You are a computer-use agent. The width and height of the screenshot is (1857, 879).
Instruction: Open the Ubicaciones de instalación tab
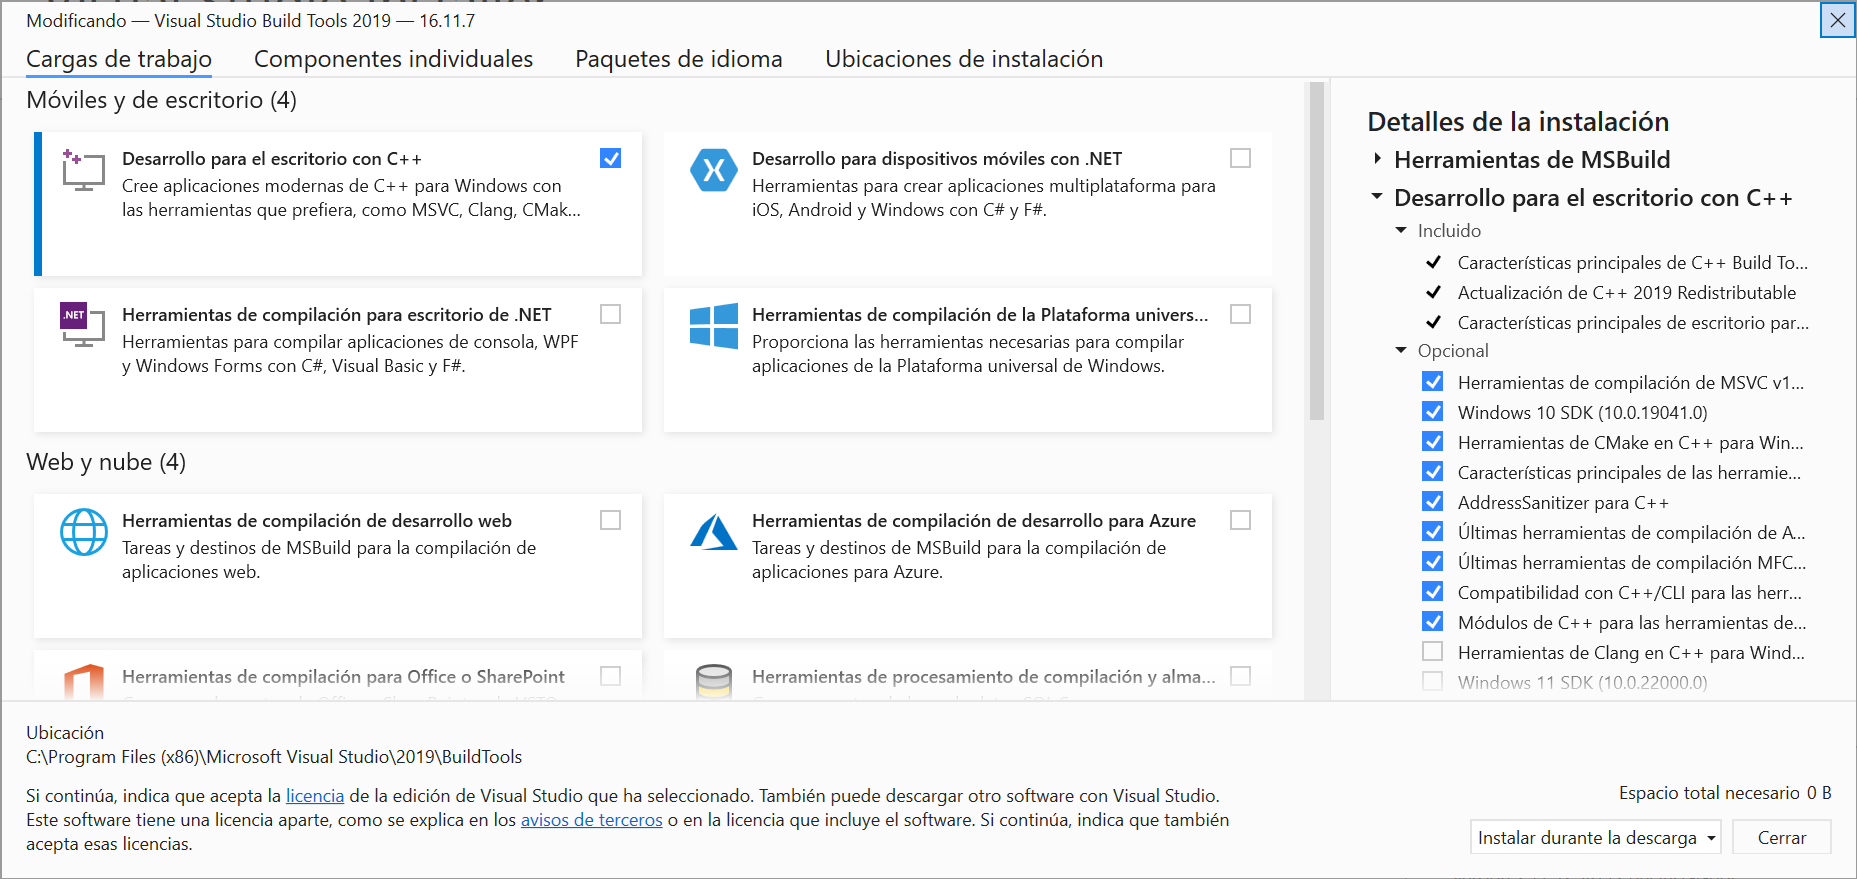(964, 59)
